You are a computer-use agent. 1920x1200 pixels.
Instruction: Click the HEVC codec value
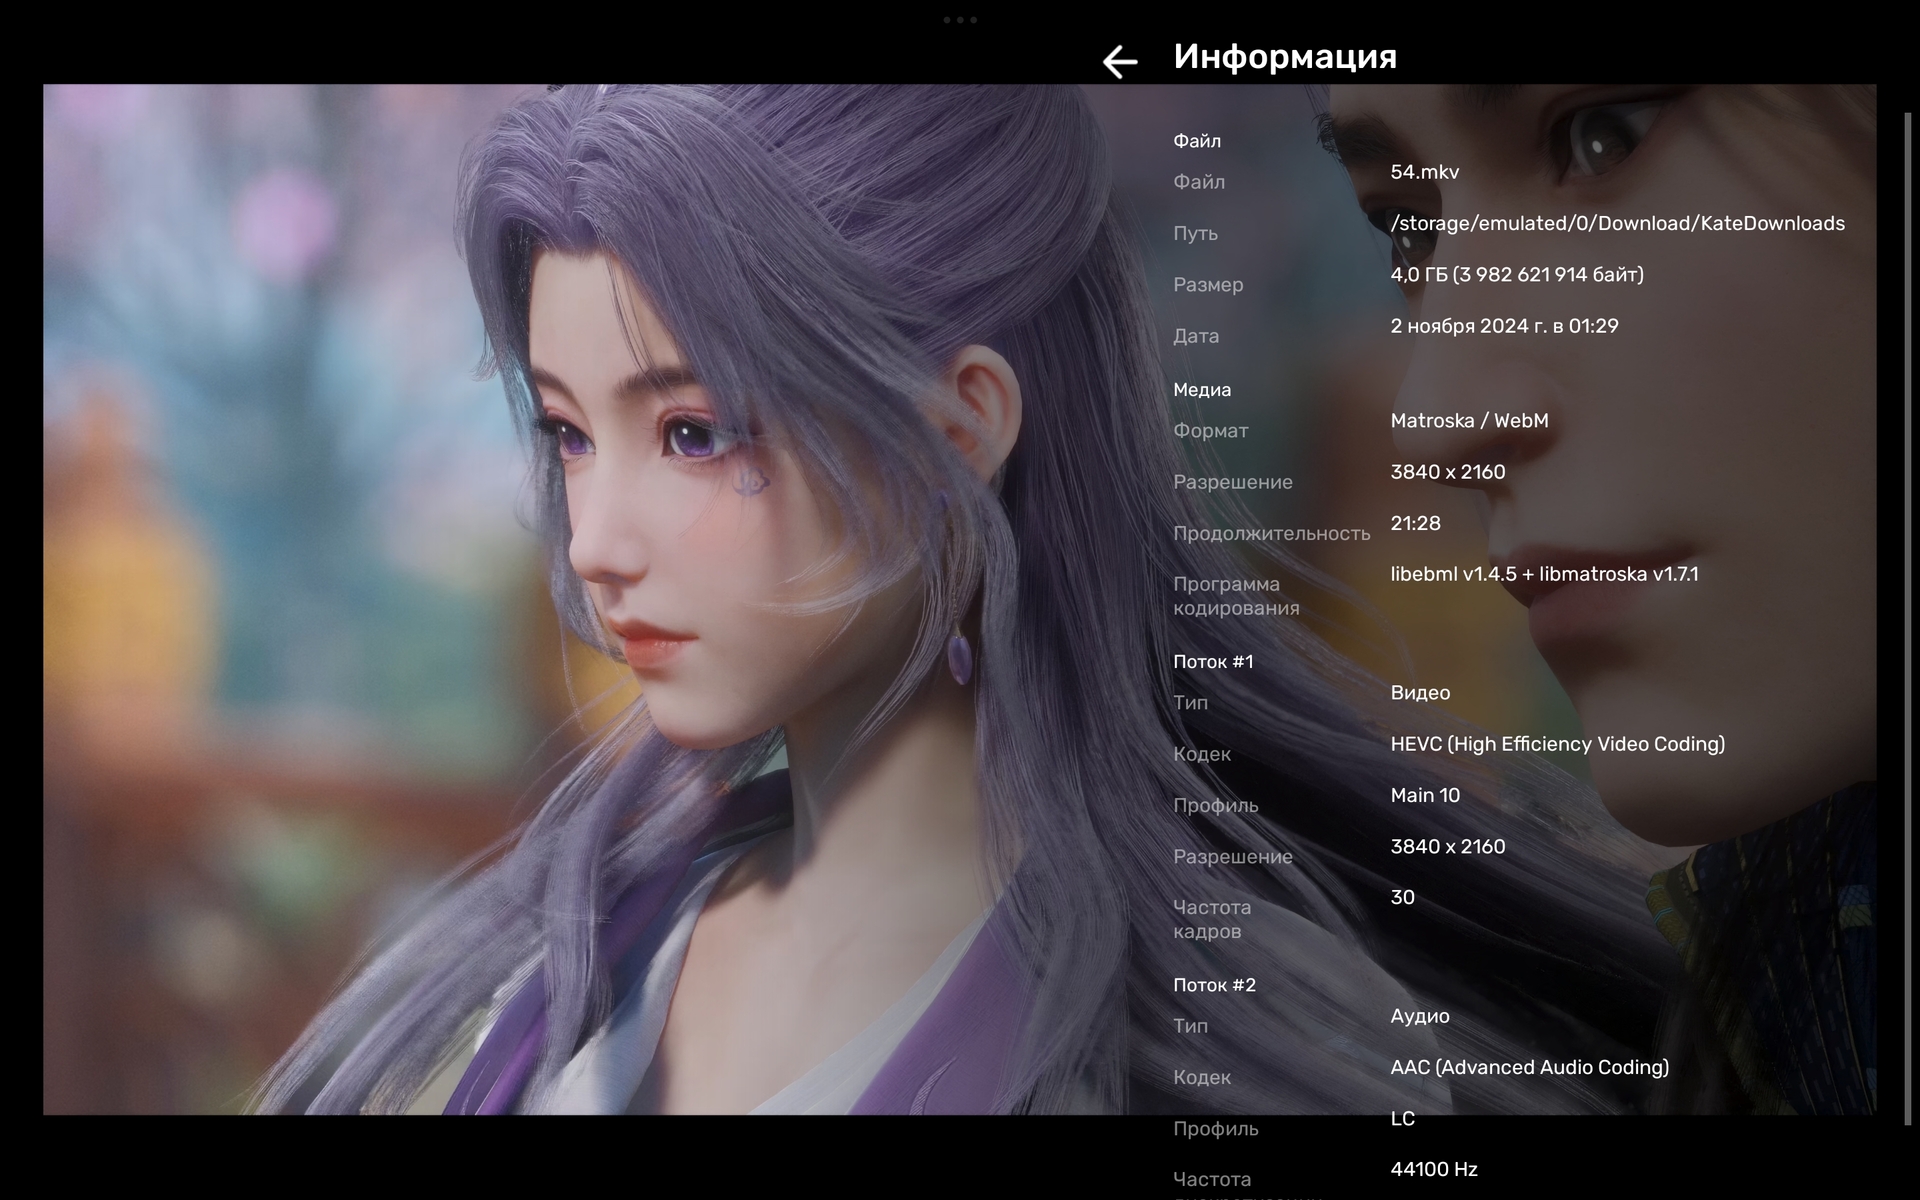click(1556, 744)
